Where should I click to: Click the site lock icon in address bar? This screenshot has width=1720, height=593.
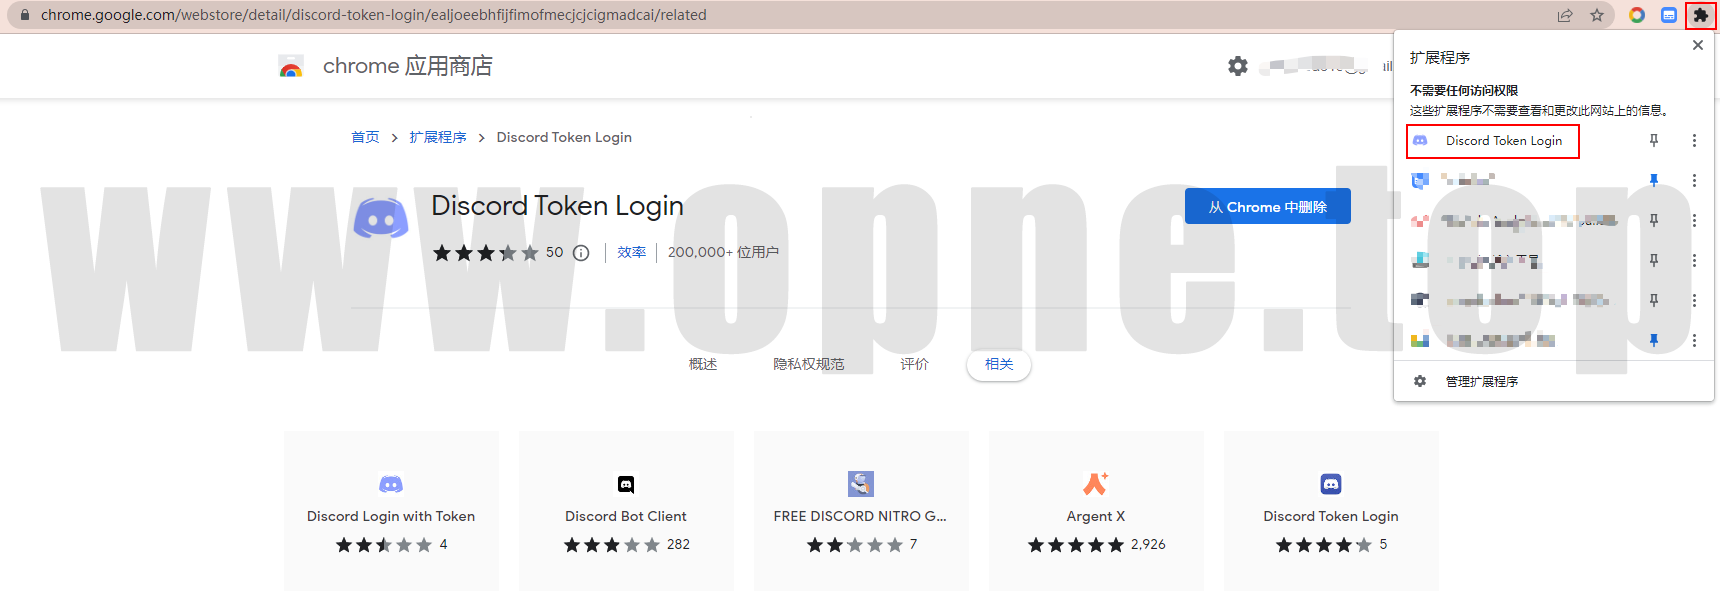click(x=25, y=15)
